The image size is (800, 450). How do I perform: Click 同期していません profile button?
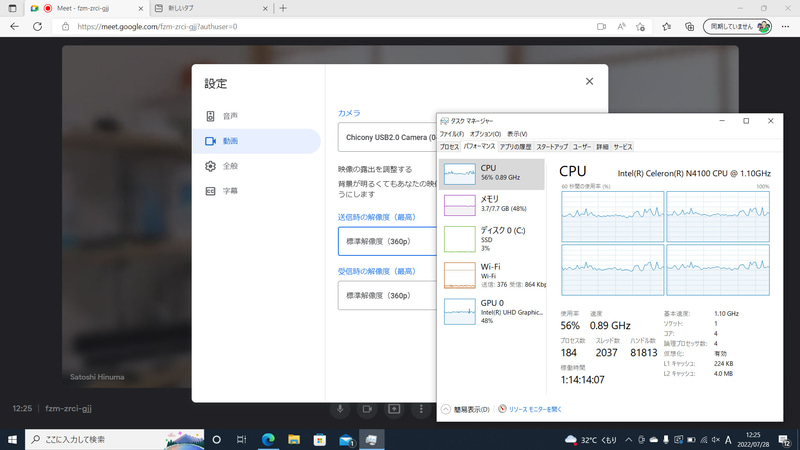737,27
